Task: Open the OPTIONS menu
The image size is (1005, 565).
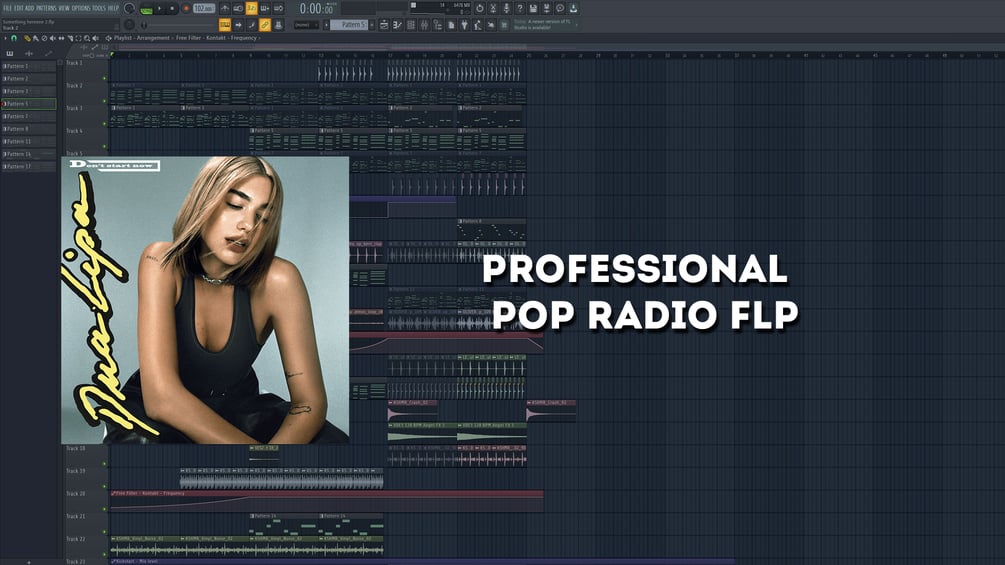Action: [x=81, y=8]
